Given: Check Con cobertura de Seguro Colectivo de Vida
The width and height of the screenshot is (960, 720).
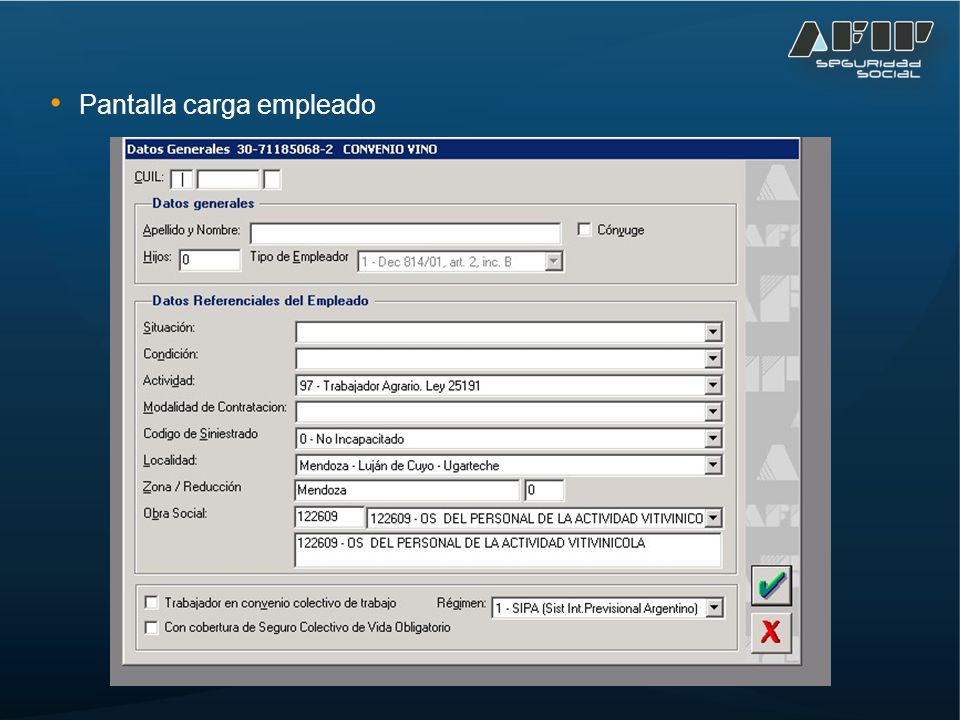Looking at the screenshot, I should click(151, 627).
